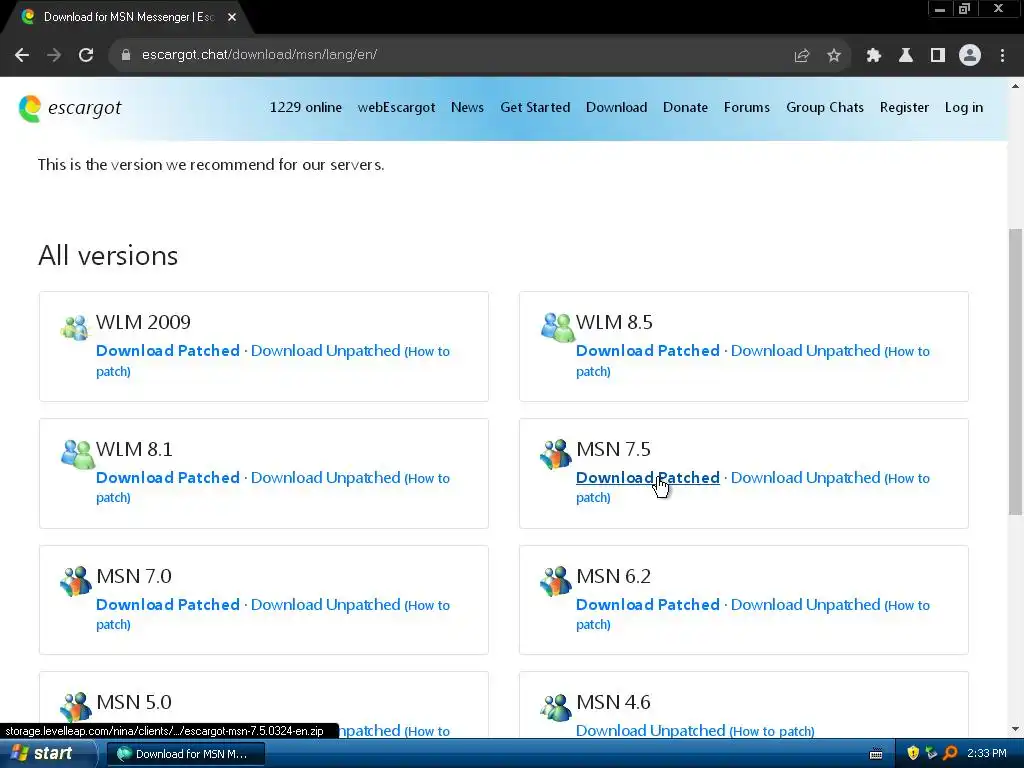Download Patched MSN 6.2

click(648, 605)
